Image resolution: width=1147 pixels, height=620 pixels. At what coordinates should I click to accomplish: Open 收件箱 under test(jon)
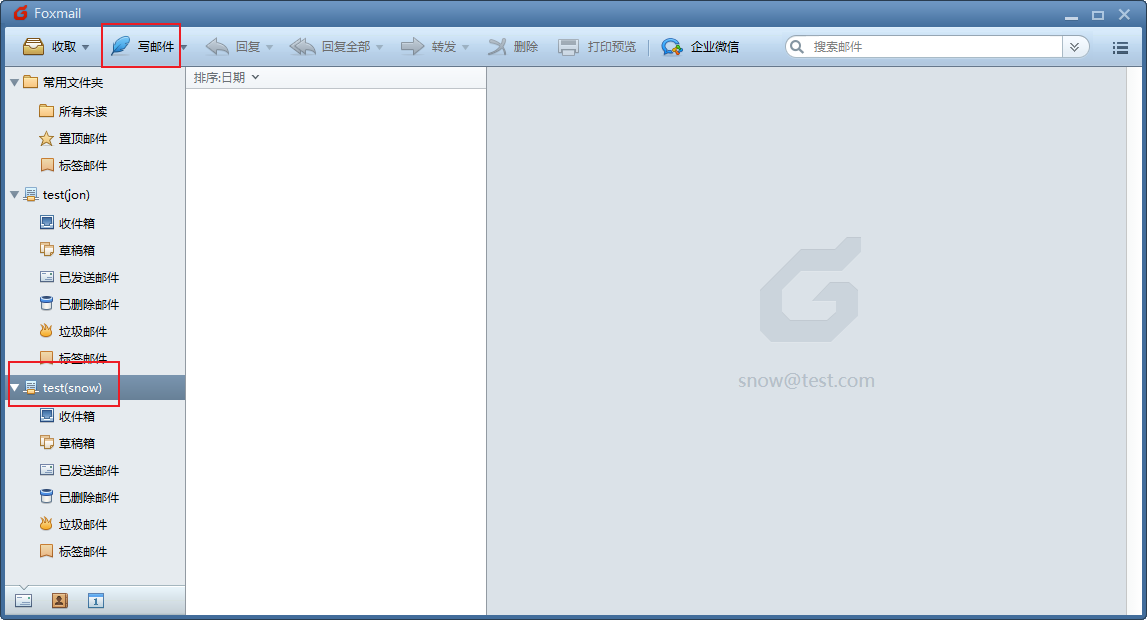(x=76, y=223)
